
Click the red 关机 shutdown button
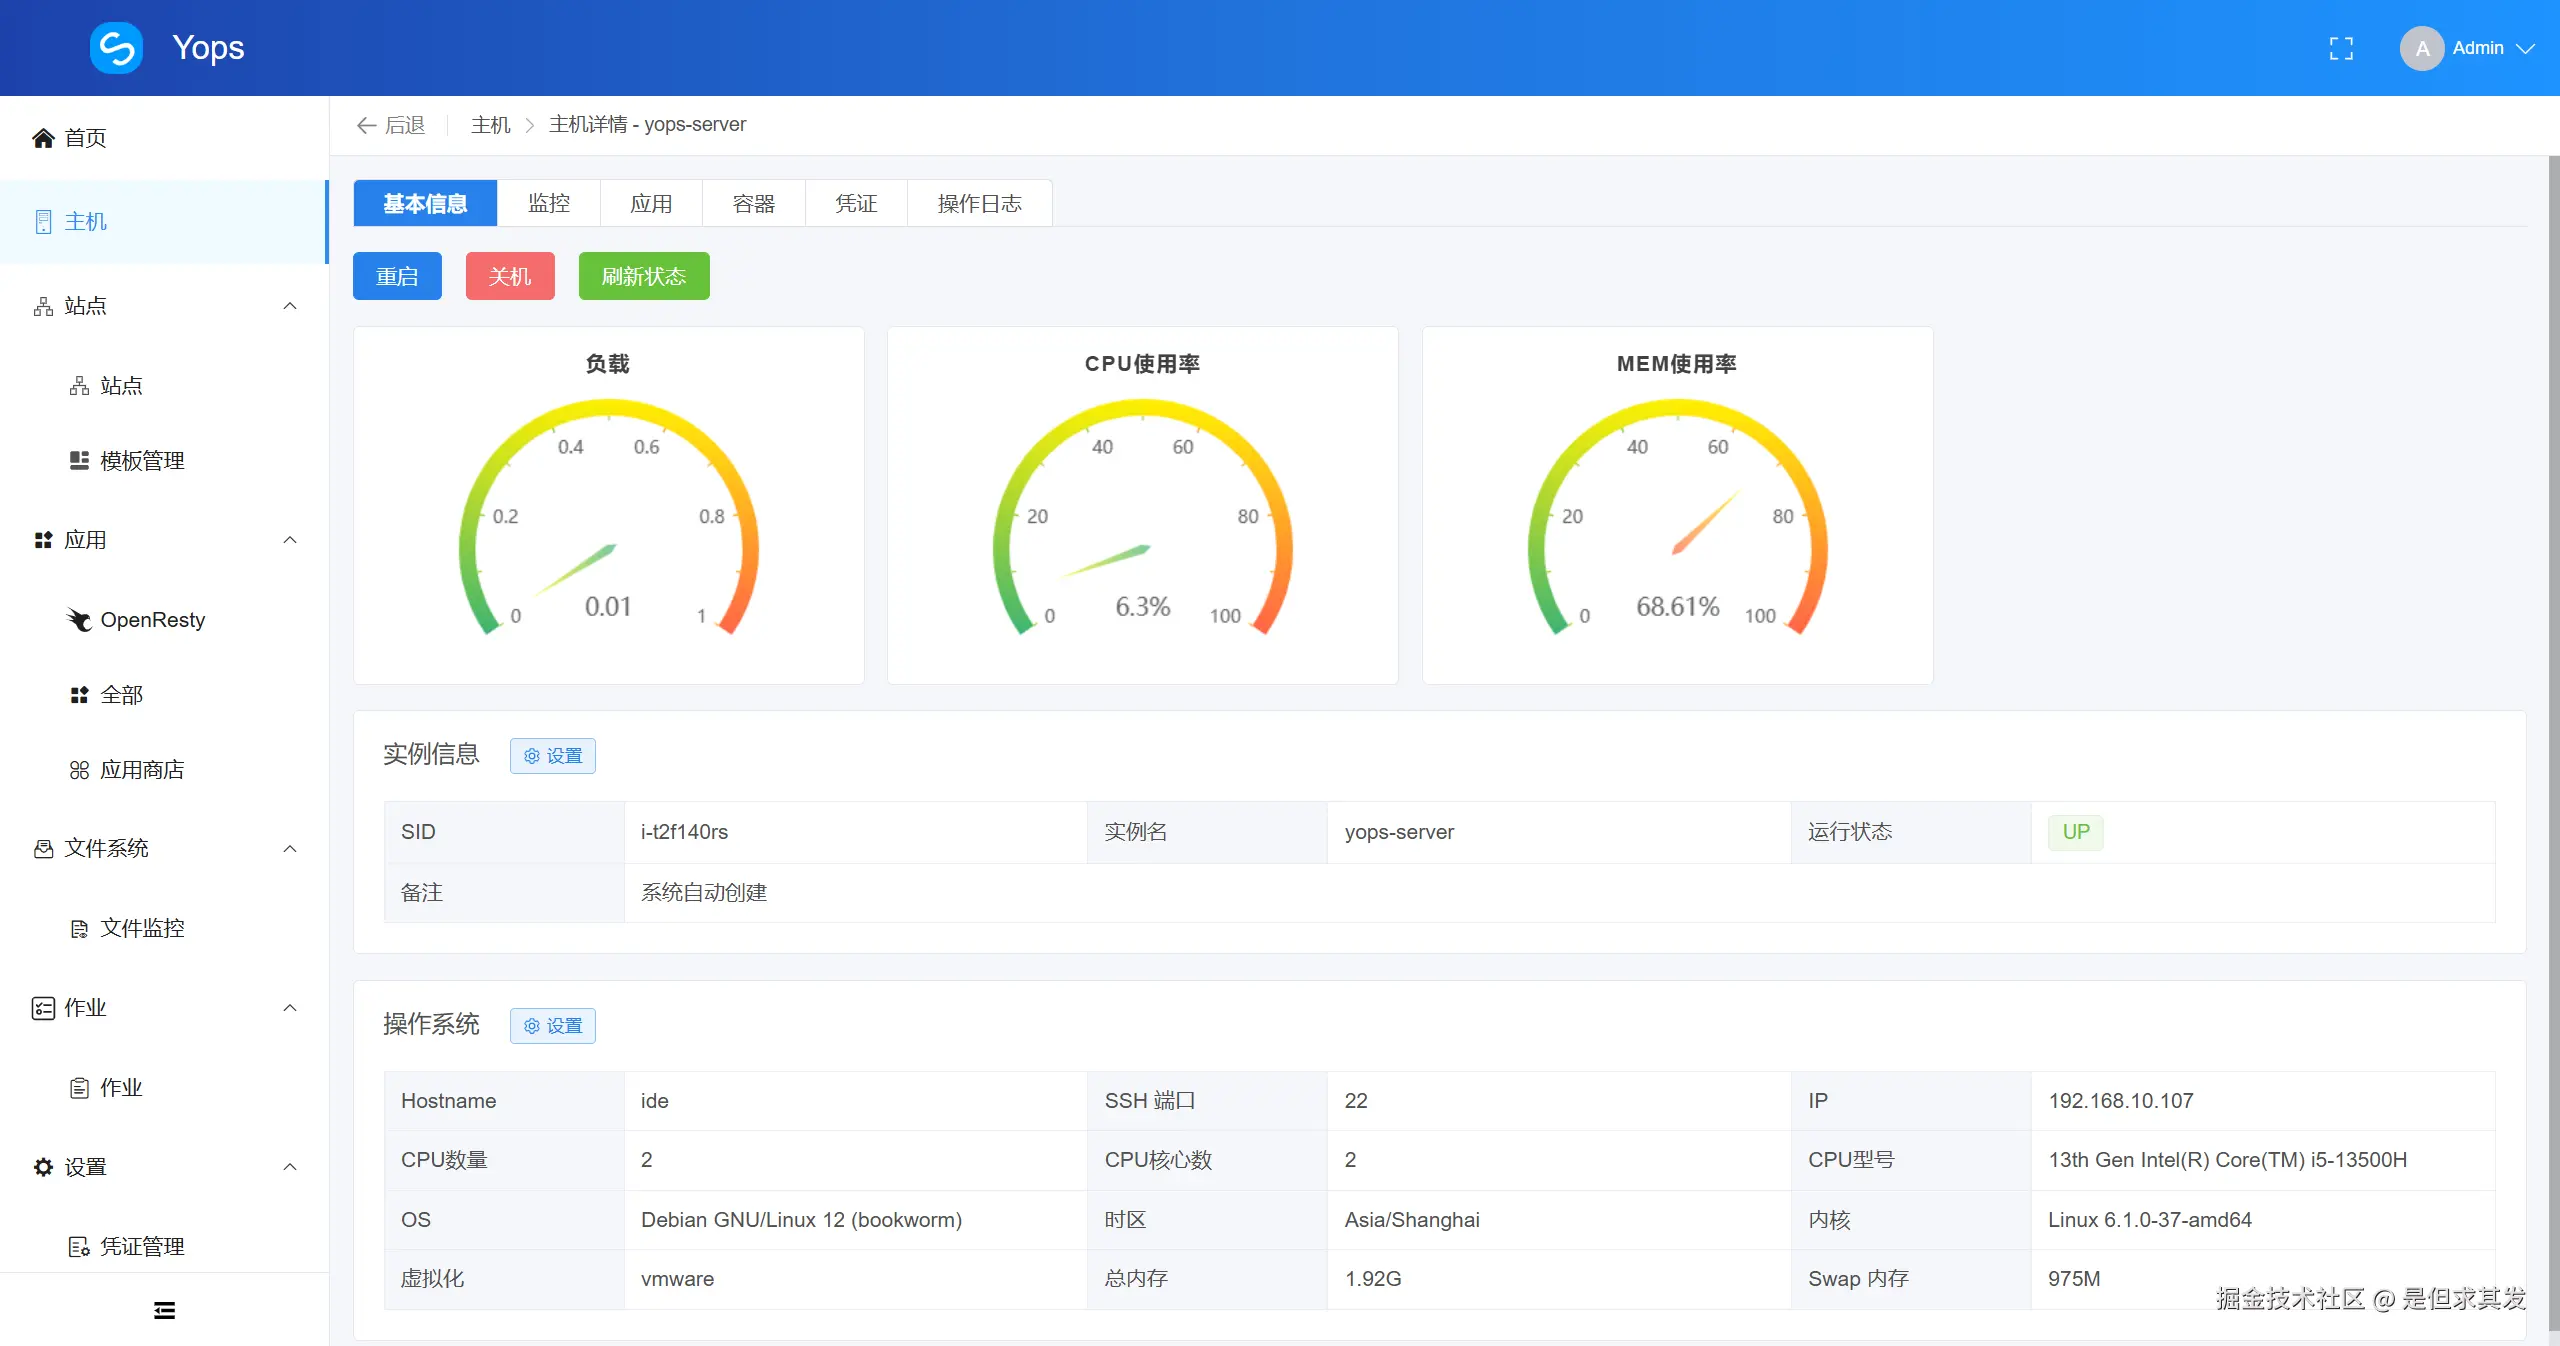pos(510,276)
